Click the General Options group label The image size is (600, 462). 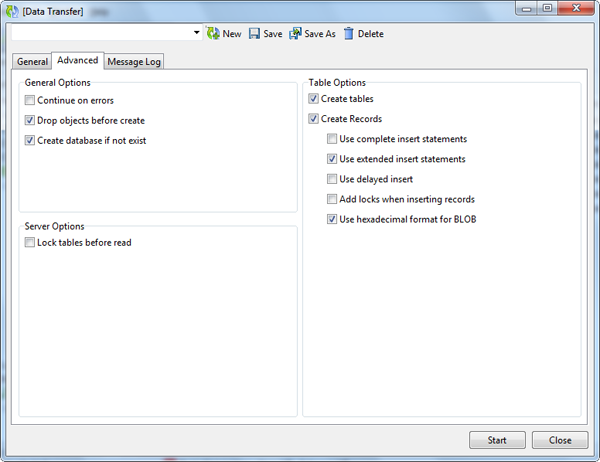tap(57, 83)
